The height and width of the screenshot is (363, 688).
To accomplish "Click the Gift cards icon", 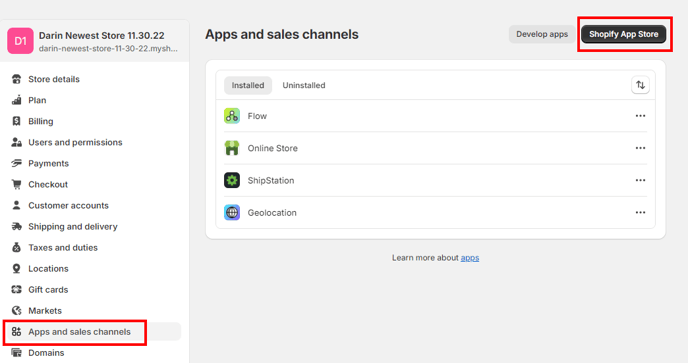I will click(17, 290).
